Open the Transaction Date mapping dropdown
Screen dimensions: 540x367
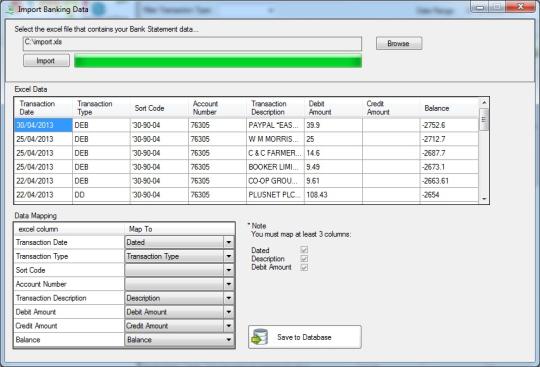229,242
